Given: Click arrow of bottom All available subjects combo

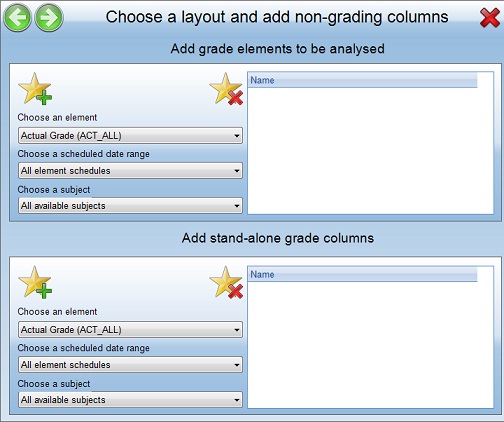Looking at the screenshot, I should [x=237, y=400].
